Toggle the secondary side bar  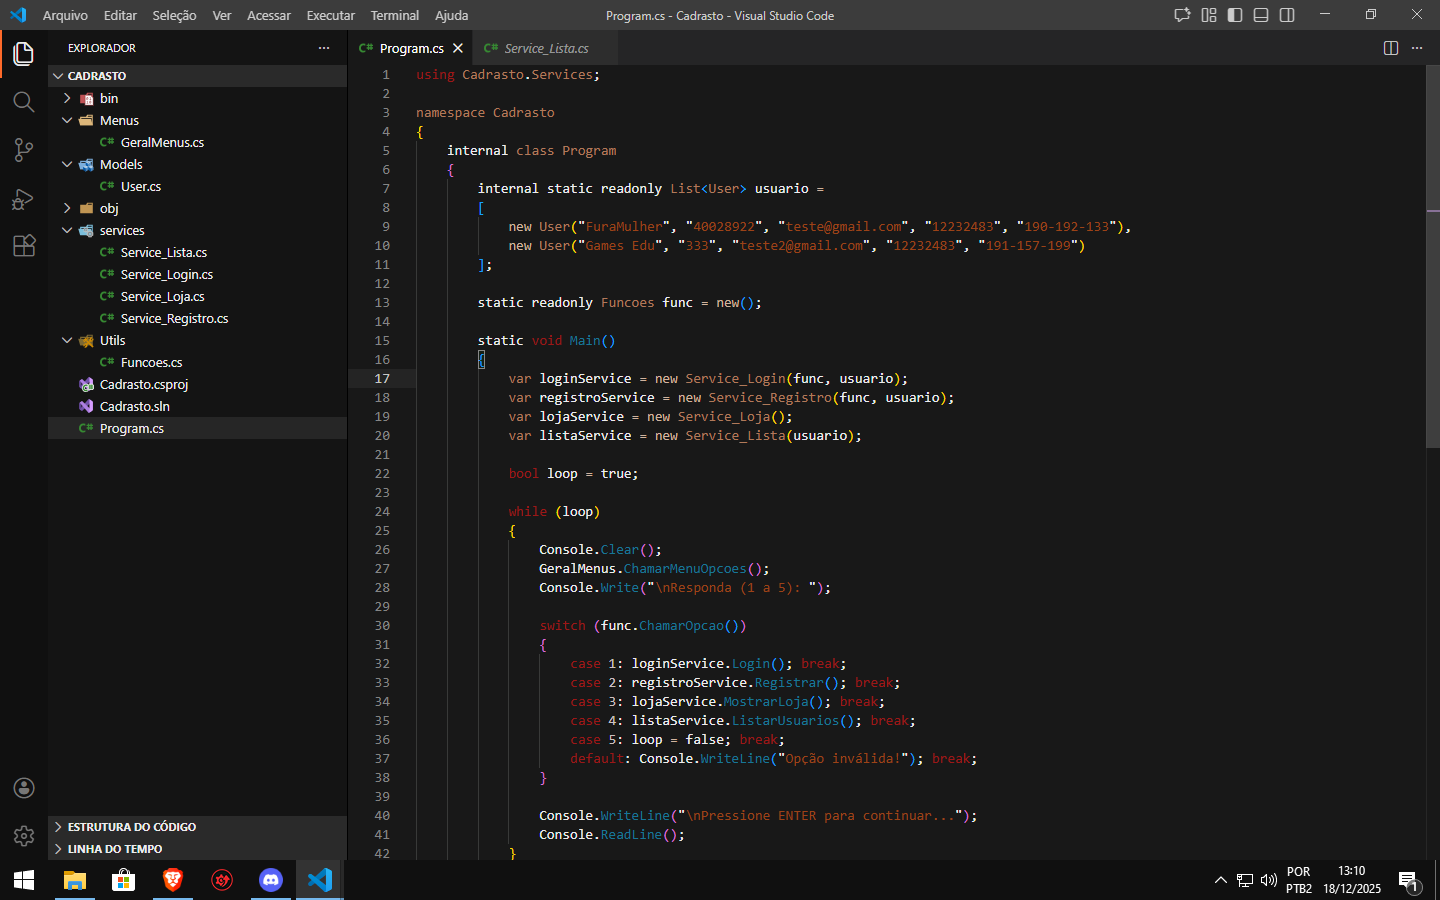(1287, 15)
